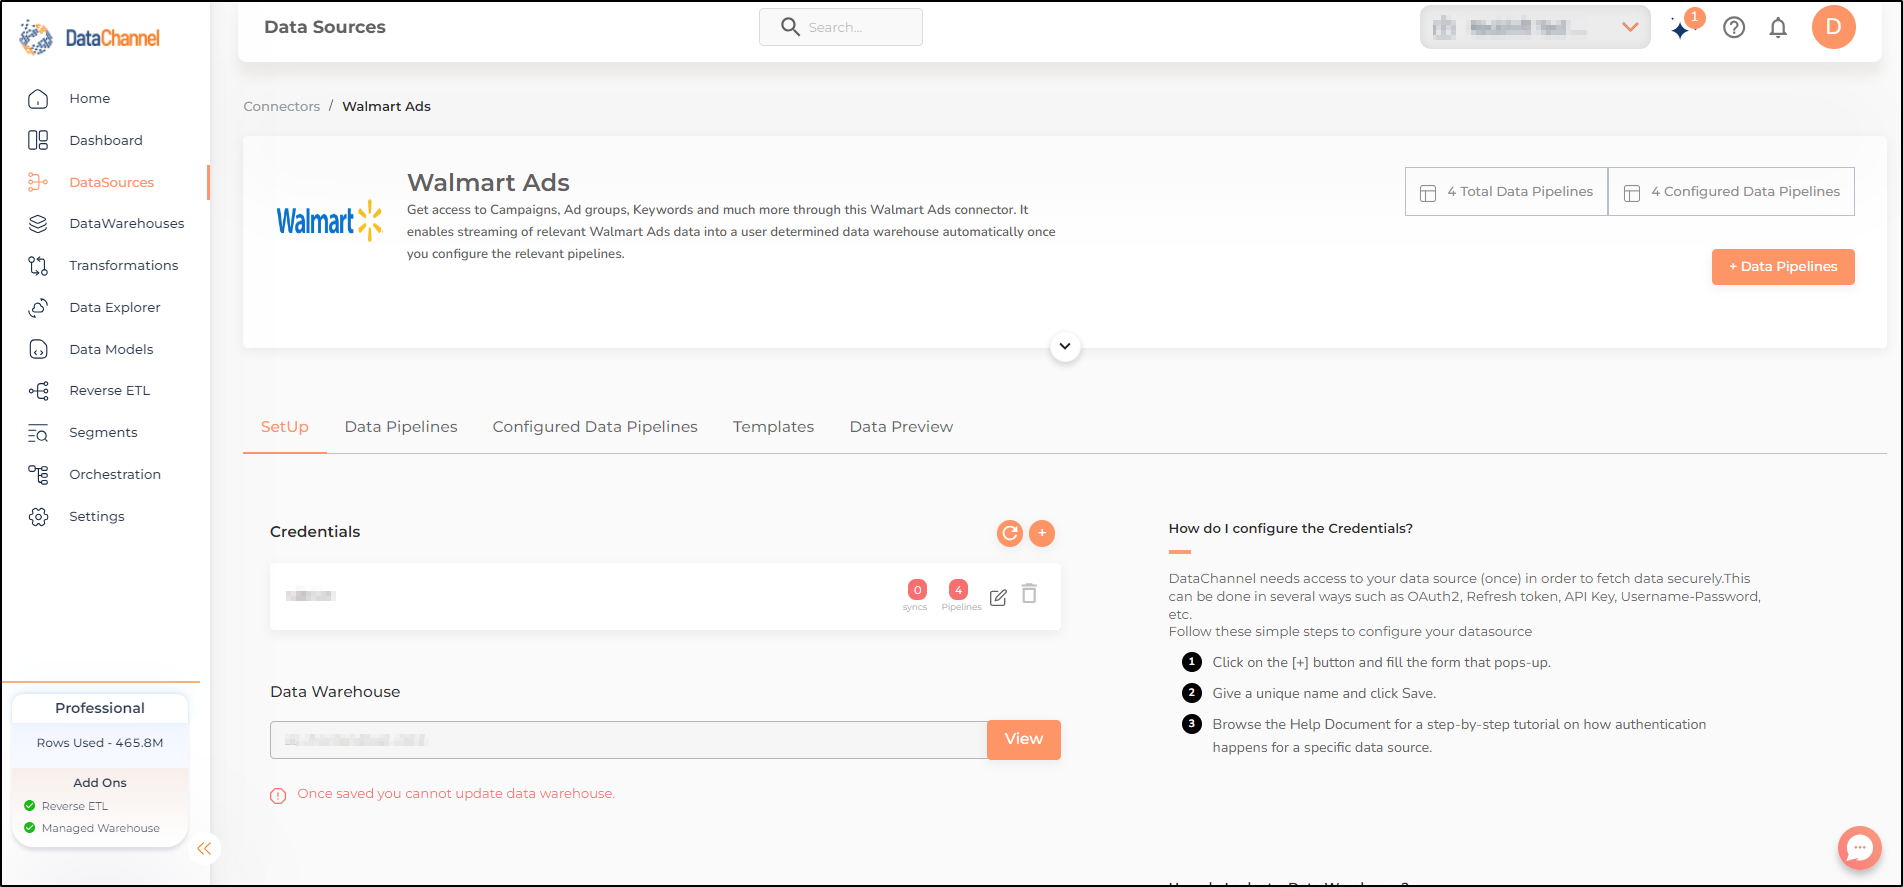Click the syncs count badge
Viewport: 1903px width, 887px height.
coord(917,590)
